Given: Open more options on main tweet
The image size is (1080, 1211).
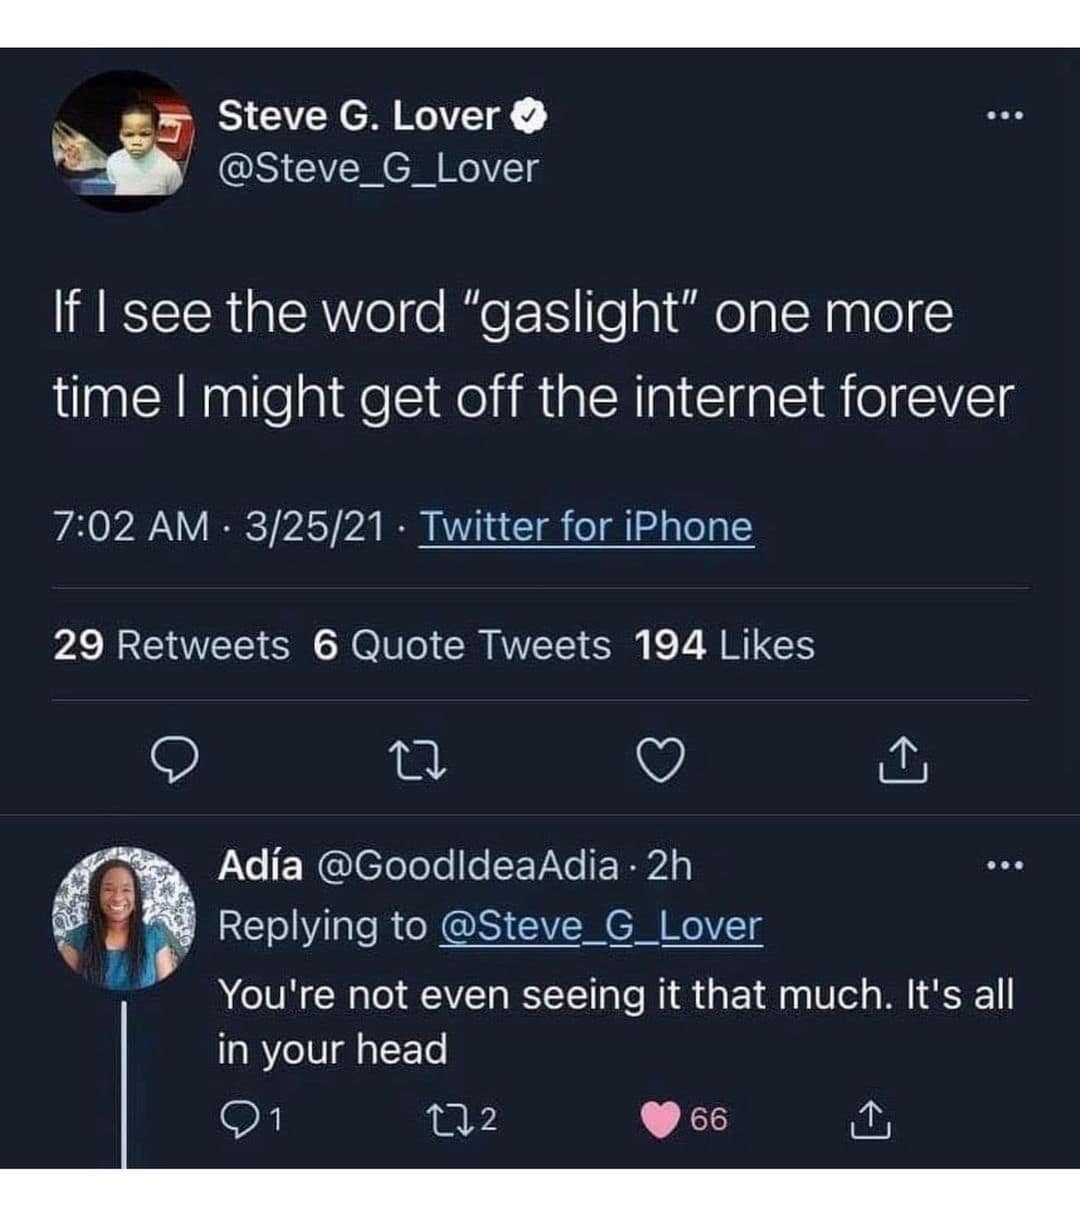Looking at the screenshot, I should pyautogui.click(x=1004, y=117).
